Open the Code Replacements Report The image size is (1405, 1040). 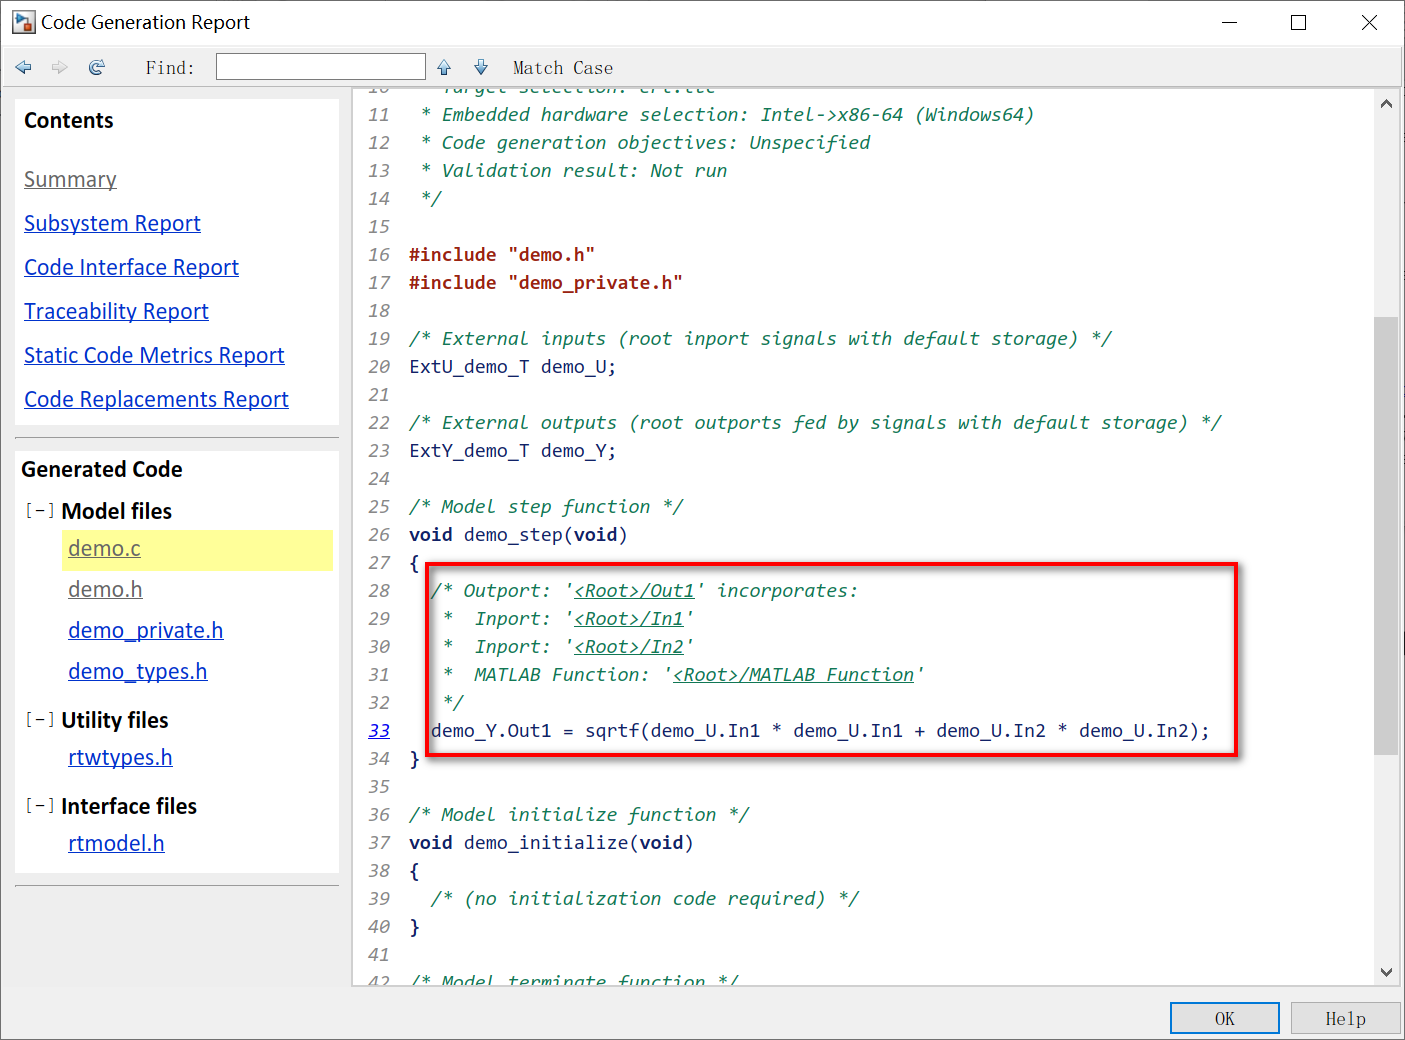coord(156,399)
